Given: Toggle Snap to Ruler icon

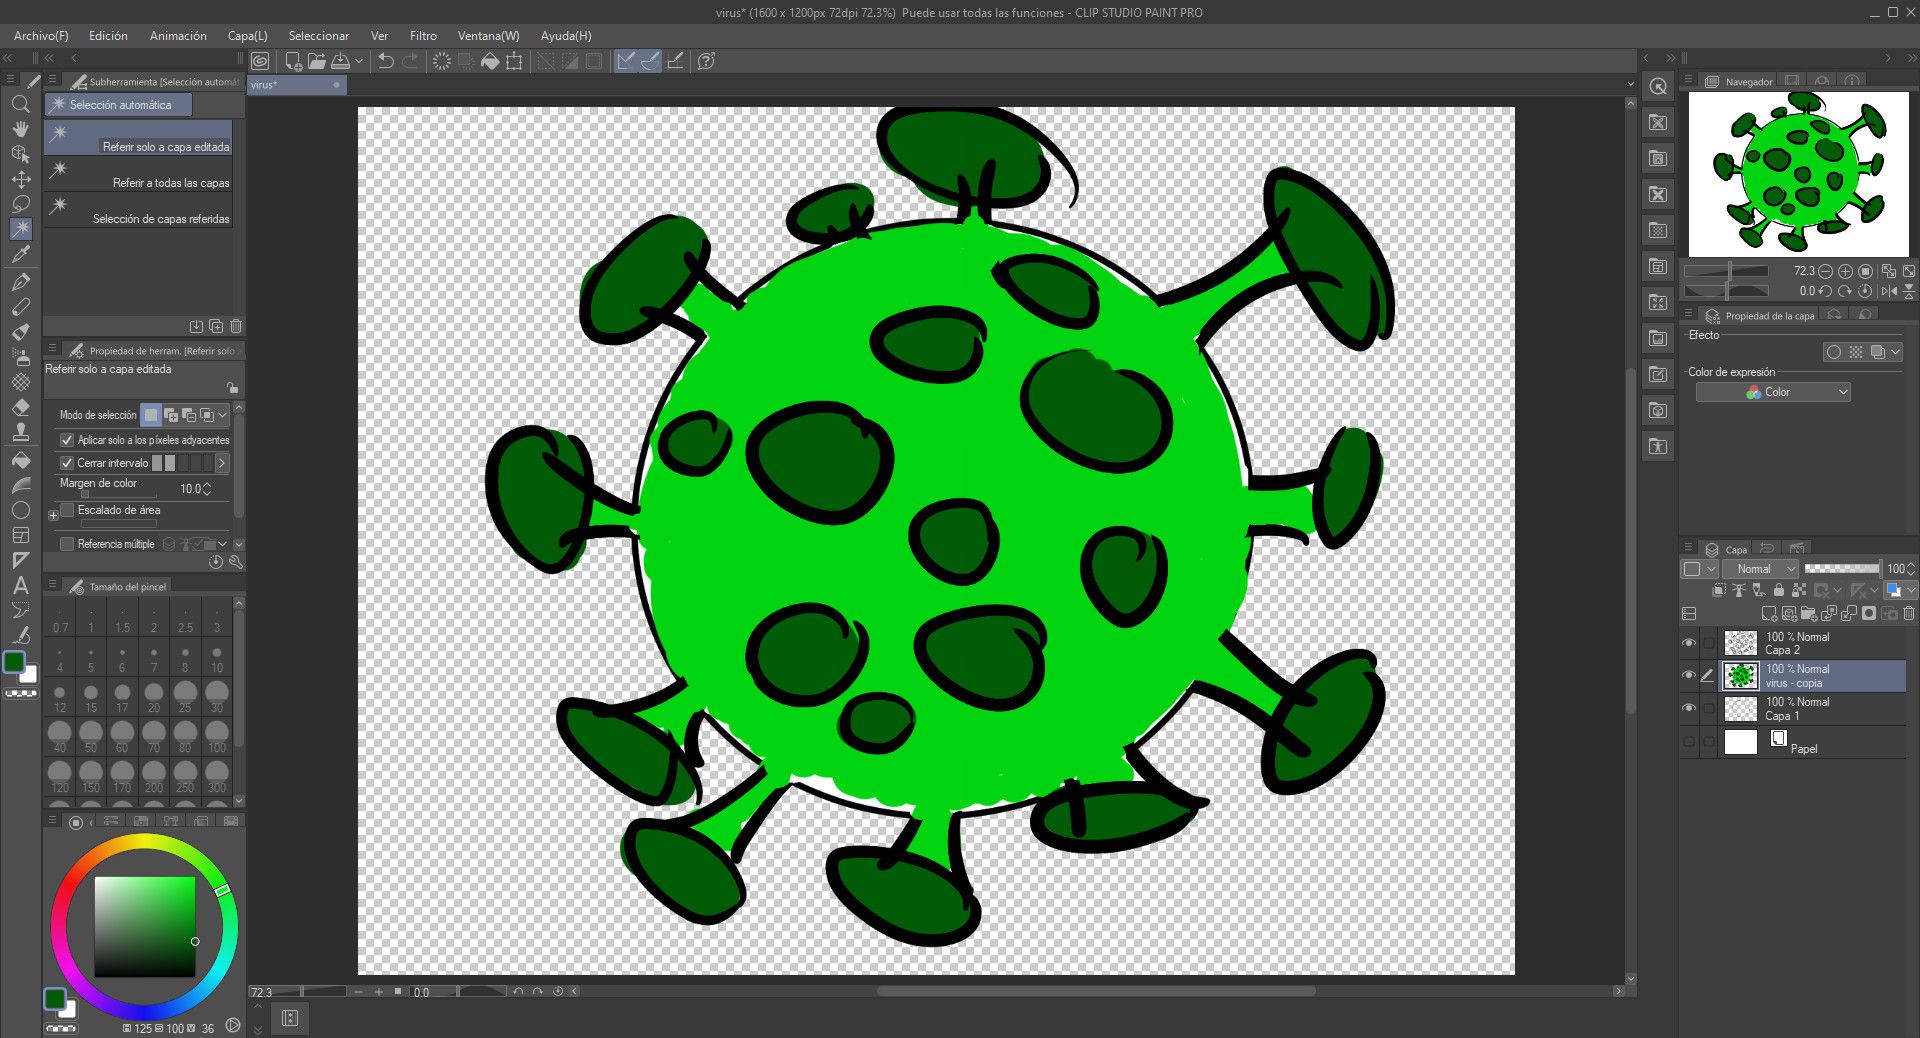Looking at the screenshot, I should 626,61.
